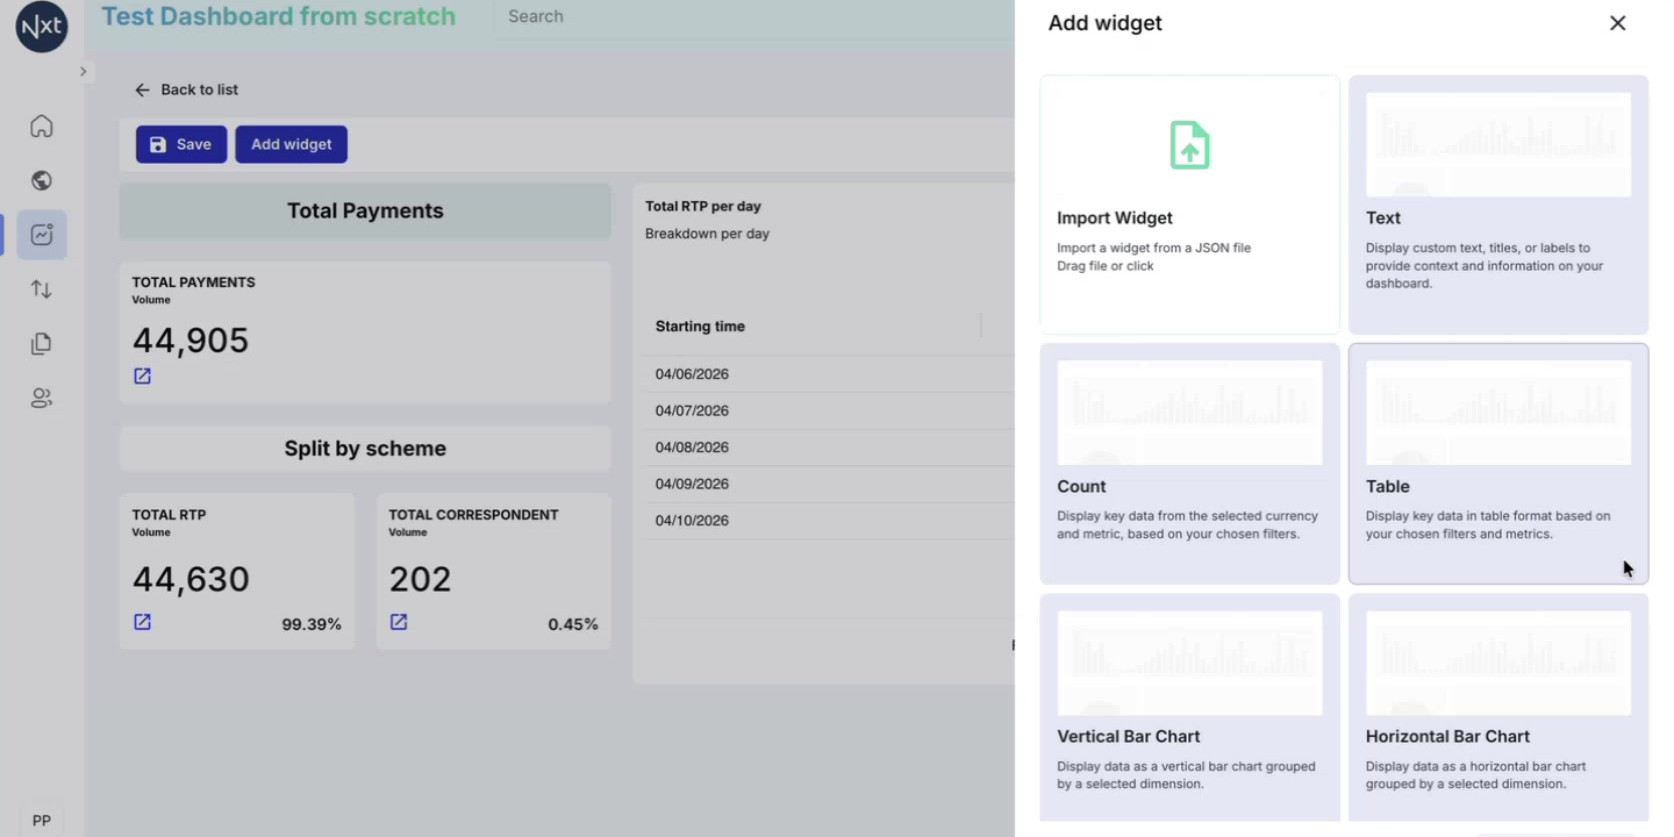Screen dimensions: 1674x837
Task: Click the 99.39% percentage
Action: 311,624
